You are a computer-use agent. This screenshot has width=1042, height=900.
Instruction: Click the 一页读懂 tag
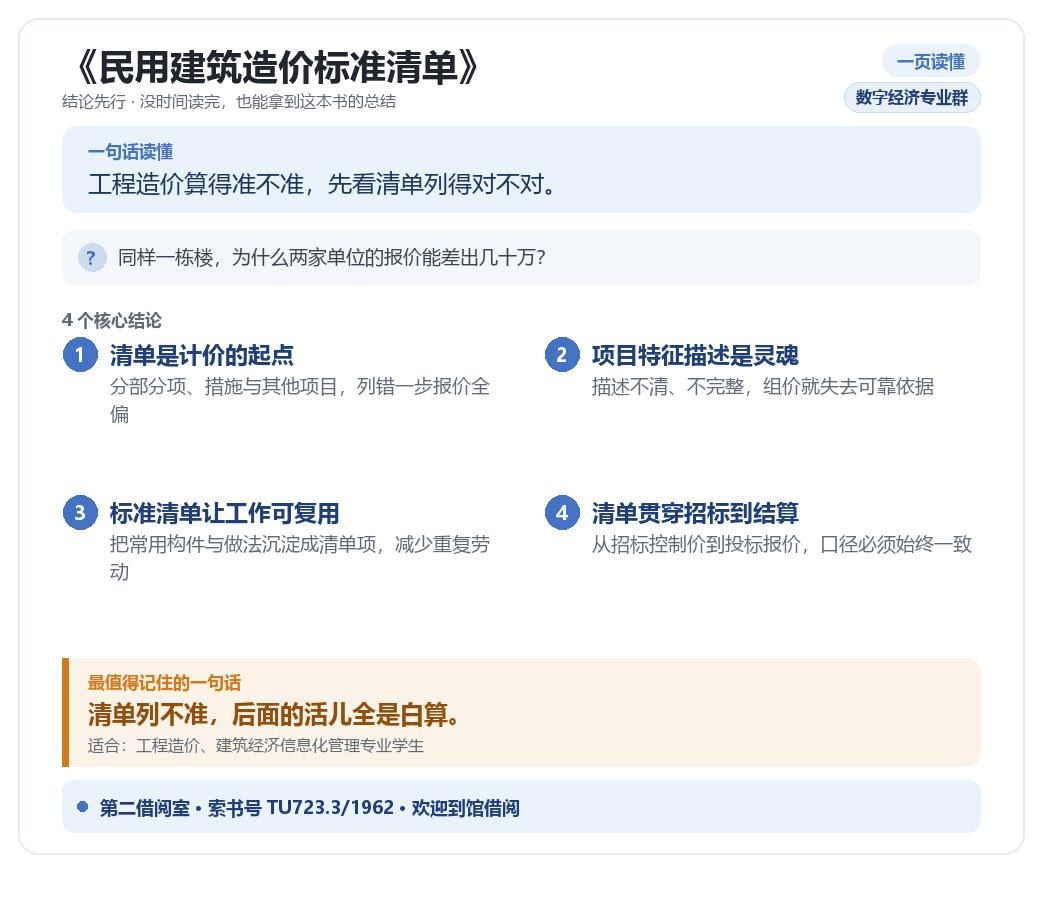(931, 62)
